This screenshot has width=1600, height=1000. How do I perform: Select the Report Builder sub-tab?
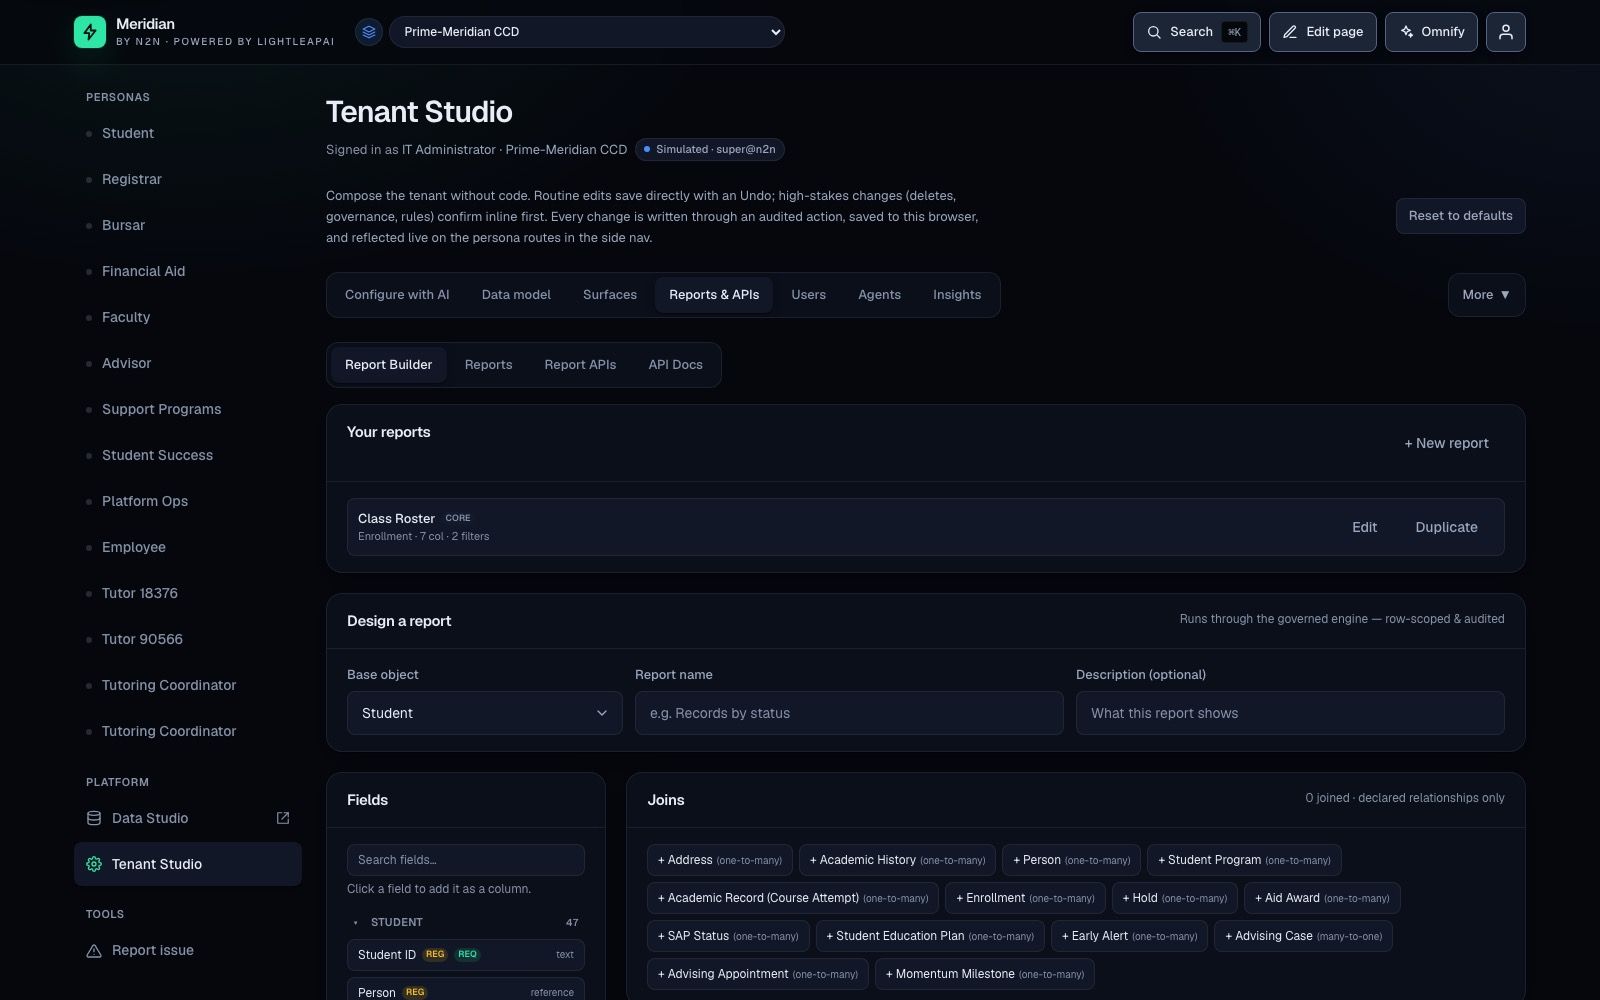[389, 365]
